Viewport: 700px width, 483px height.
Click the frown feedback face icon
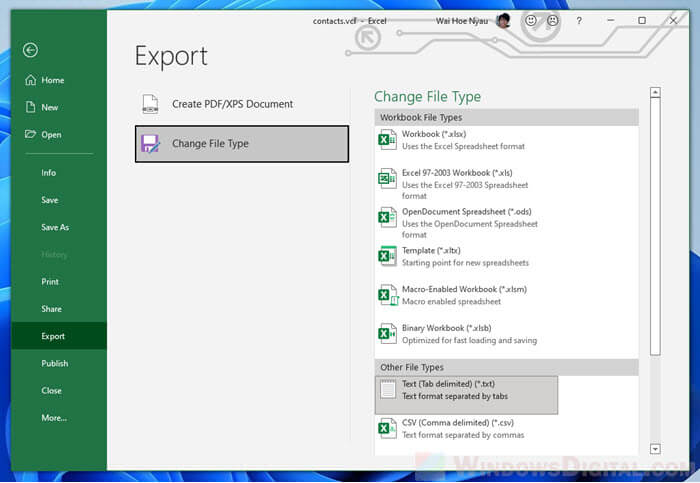(553, 21)
